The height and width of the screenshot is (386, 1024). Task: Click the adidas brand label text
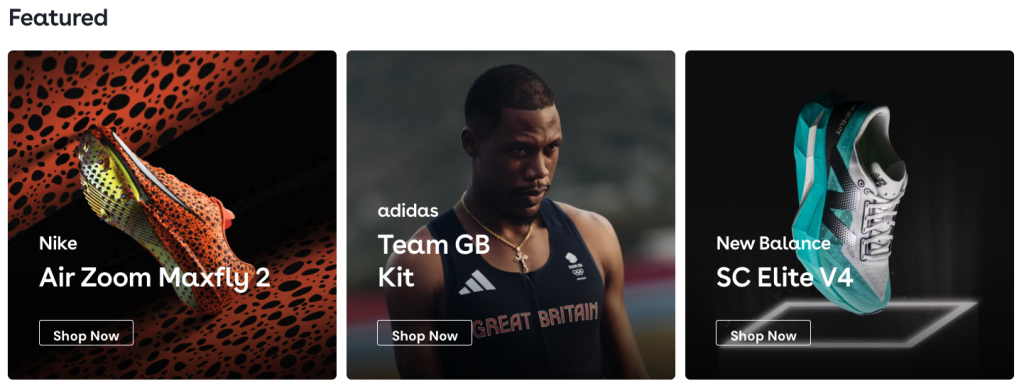click(408, 211)
